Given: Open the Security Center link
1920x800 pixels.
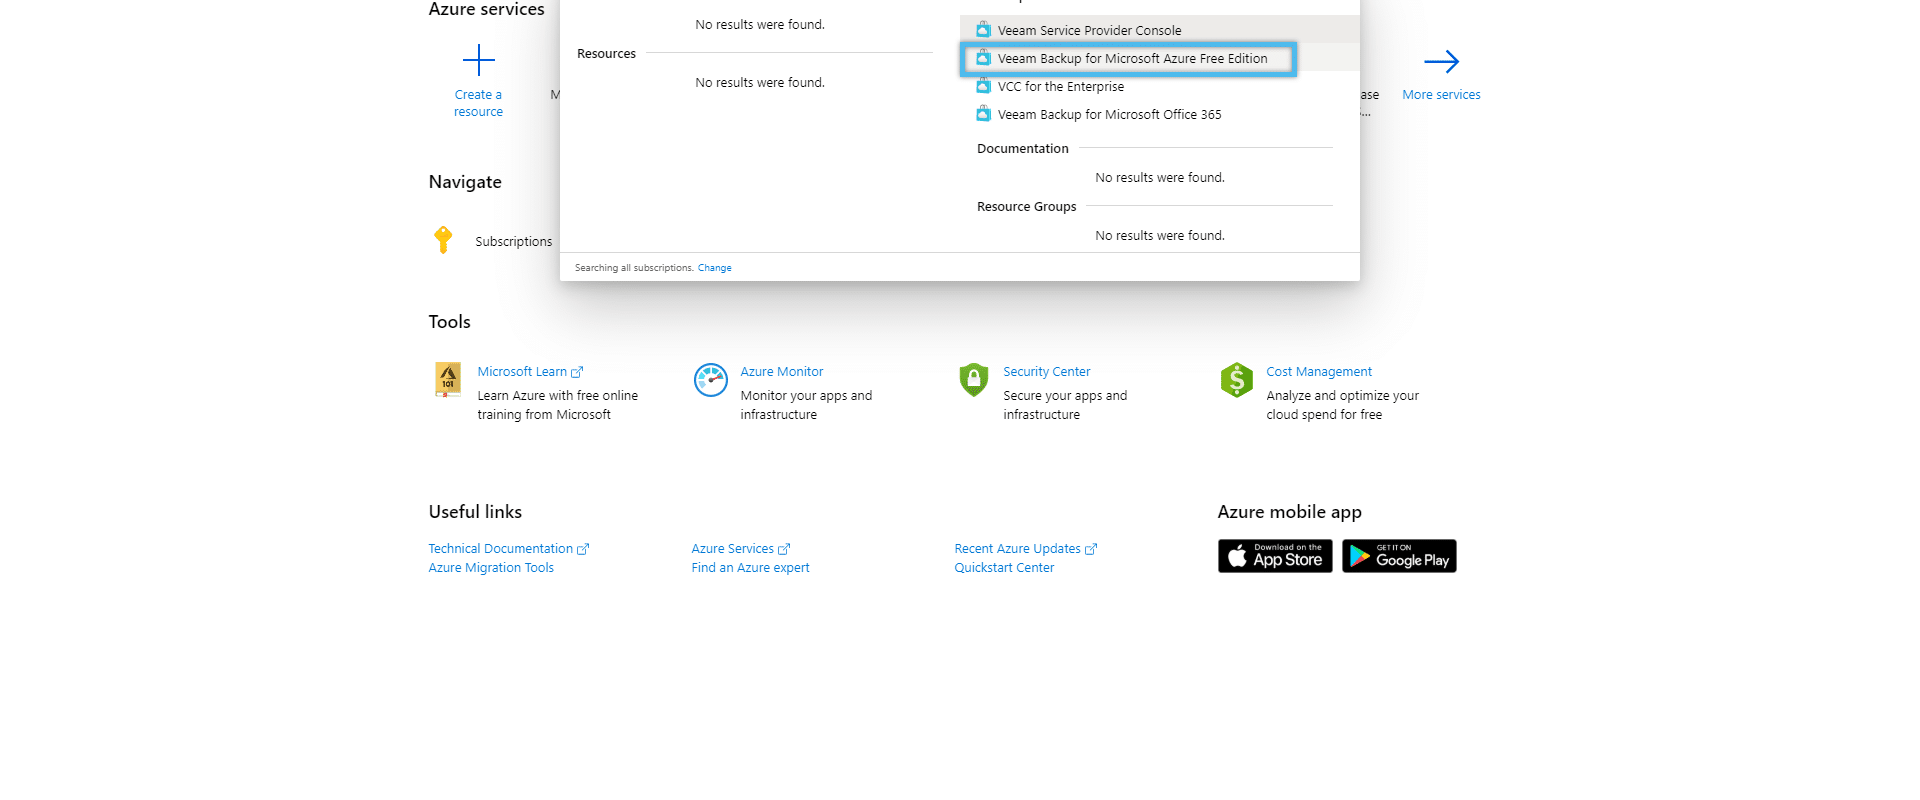Looking at the screenshot, I should point(1046,372).
